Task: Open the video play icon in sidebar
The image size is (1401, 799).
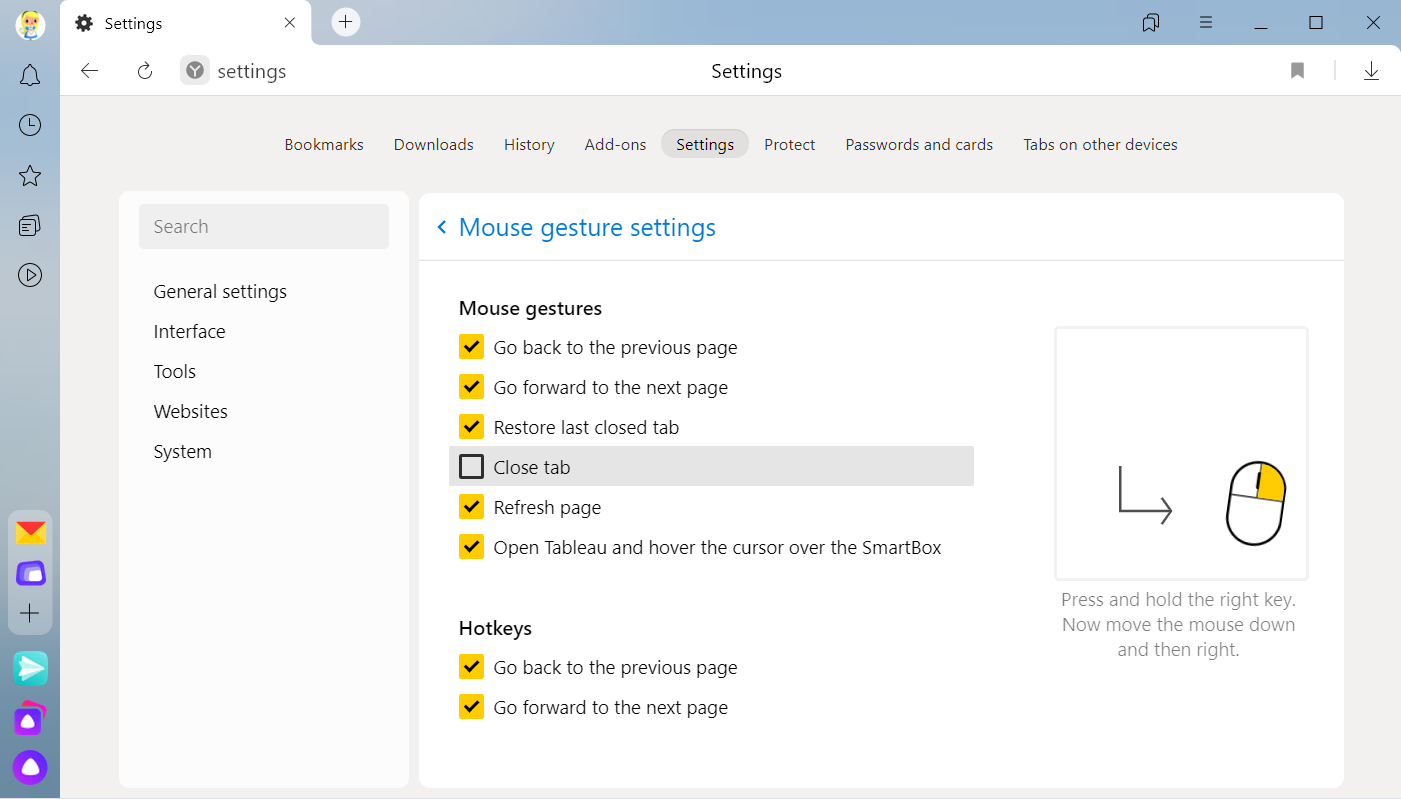Action: pos(30,275)
